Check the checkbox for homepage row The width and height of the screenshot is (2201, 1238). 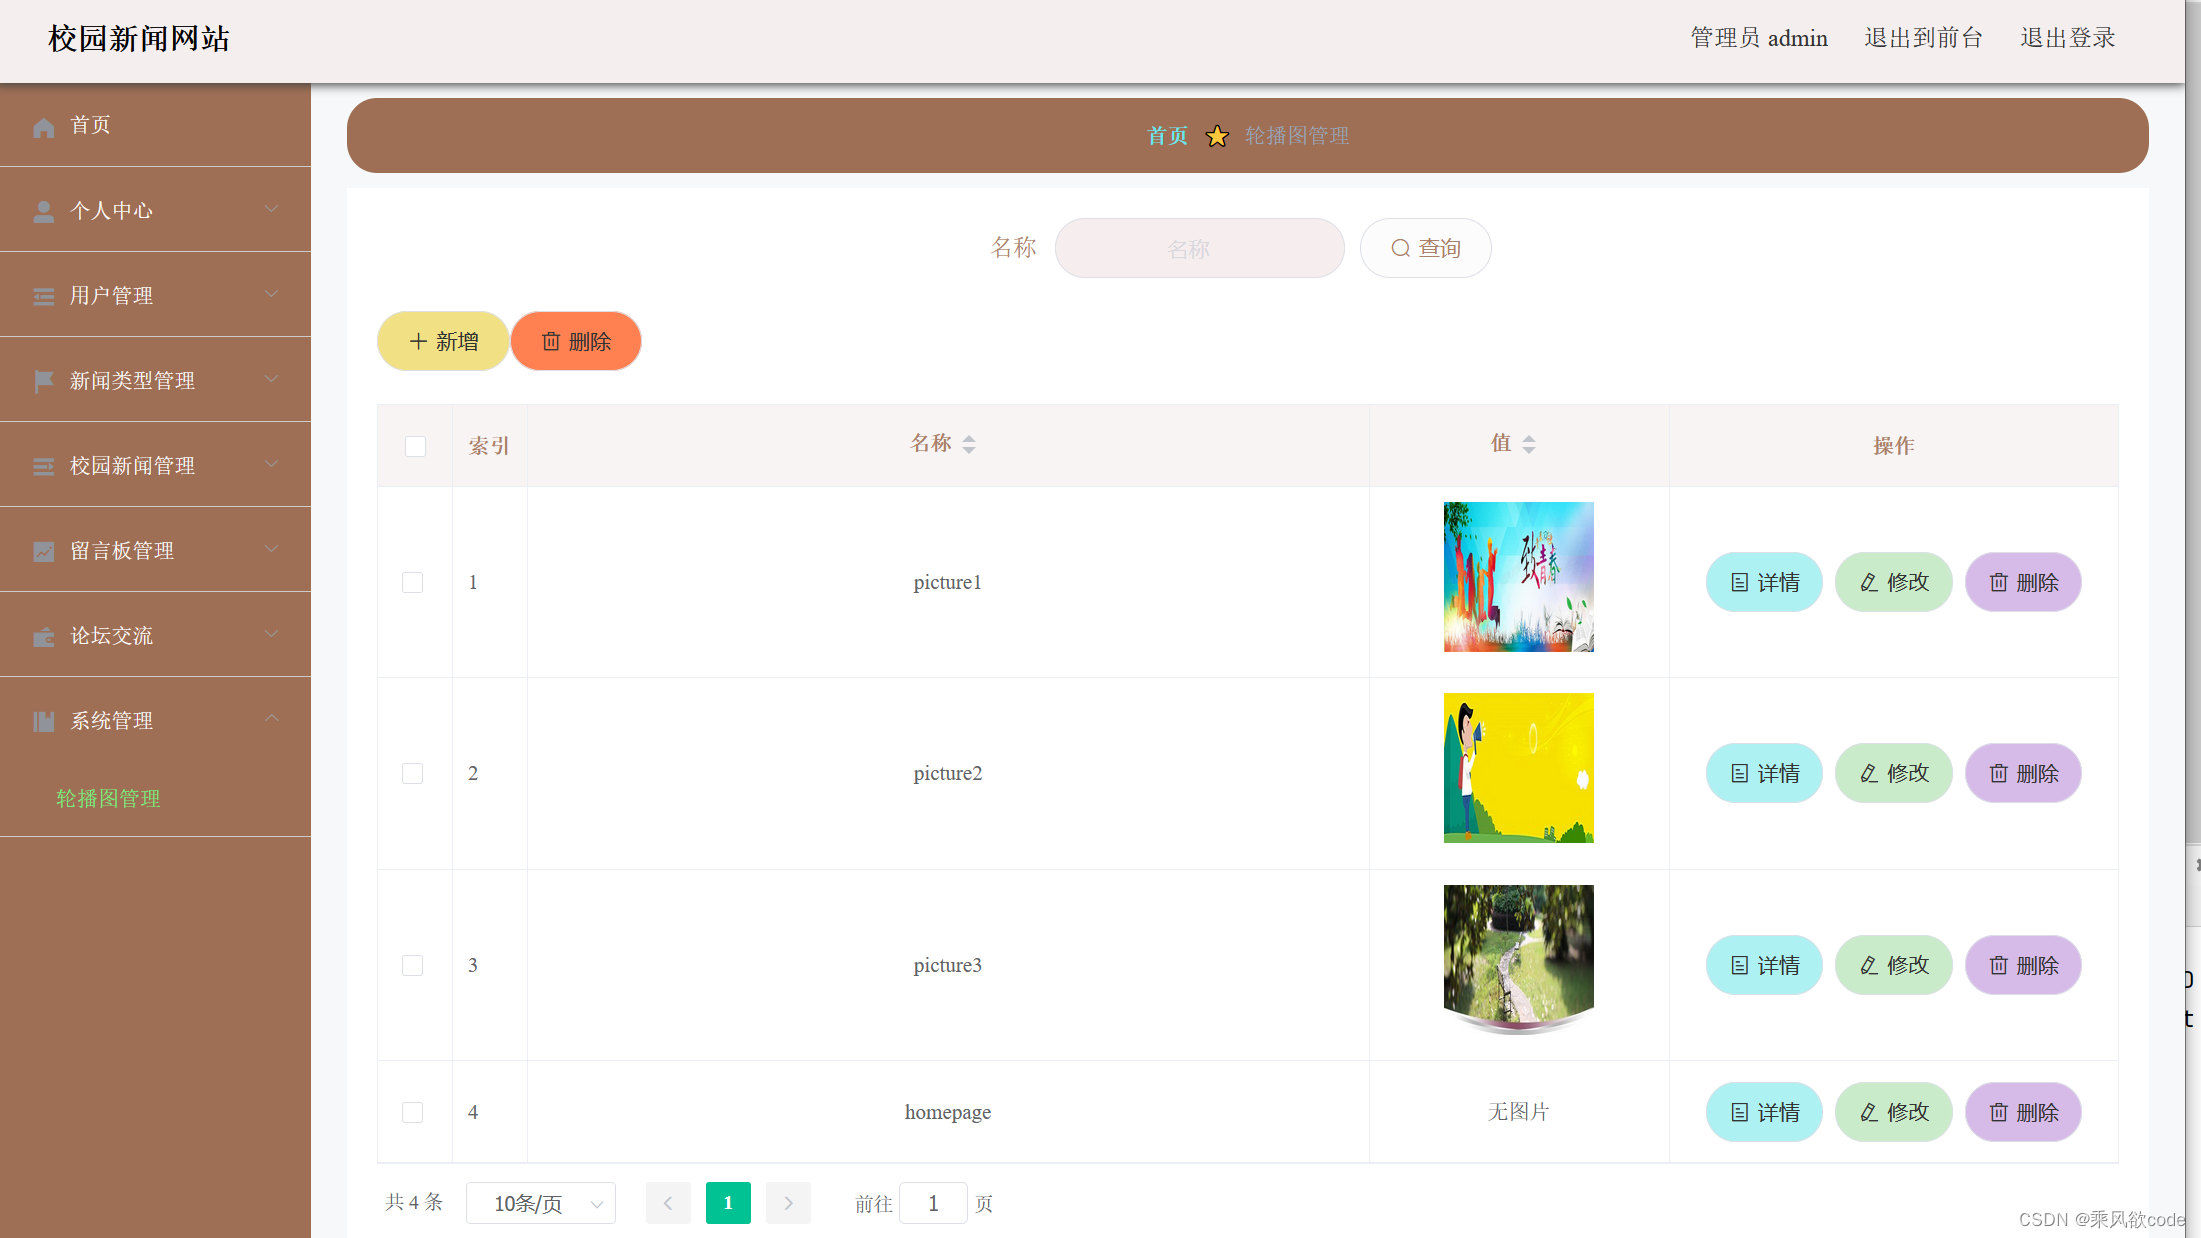(x=412, y=1112)
